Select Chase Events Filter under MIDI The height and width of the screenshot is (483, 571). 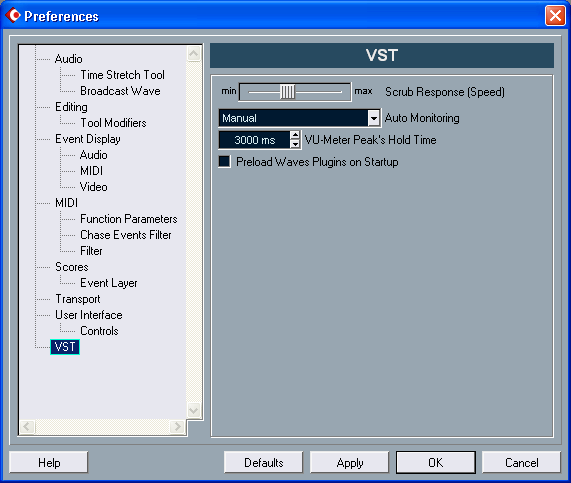click(x=126, y=235)
